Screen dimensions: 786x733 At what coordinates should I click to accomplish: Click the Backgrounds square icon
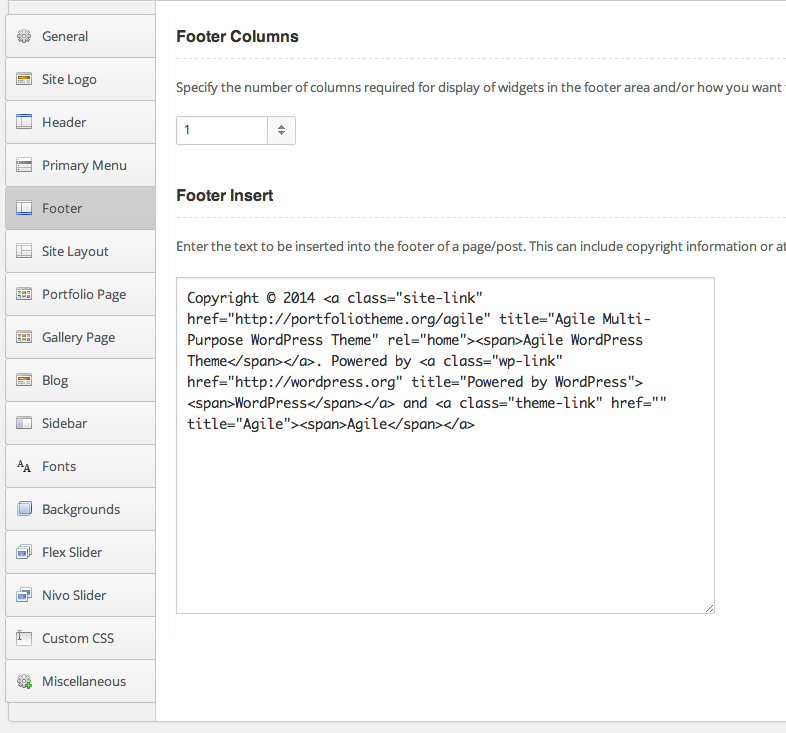click(24, 509)
